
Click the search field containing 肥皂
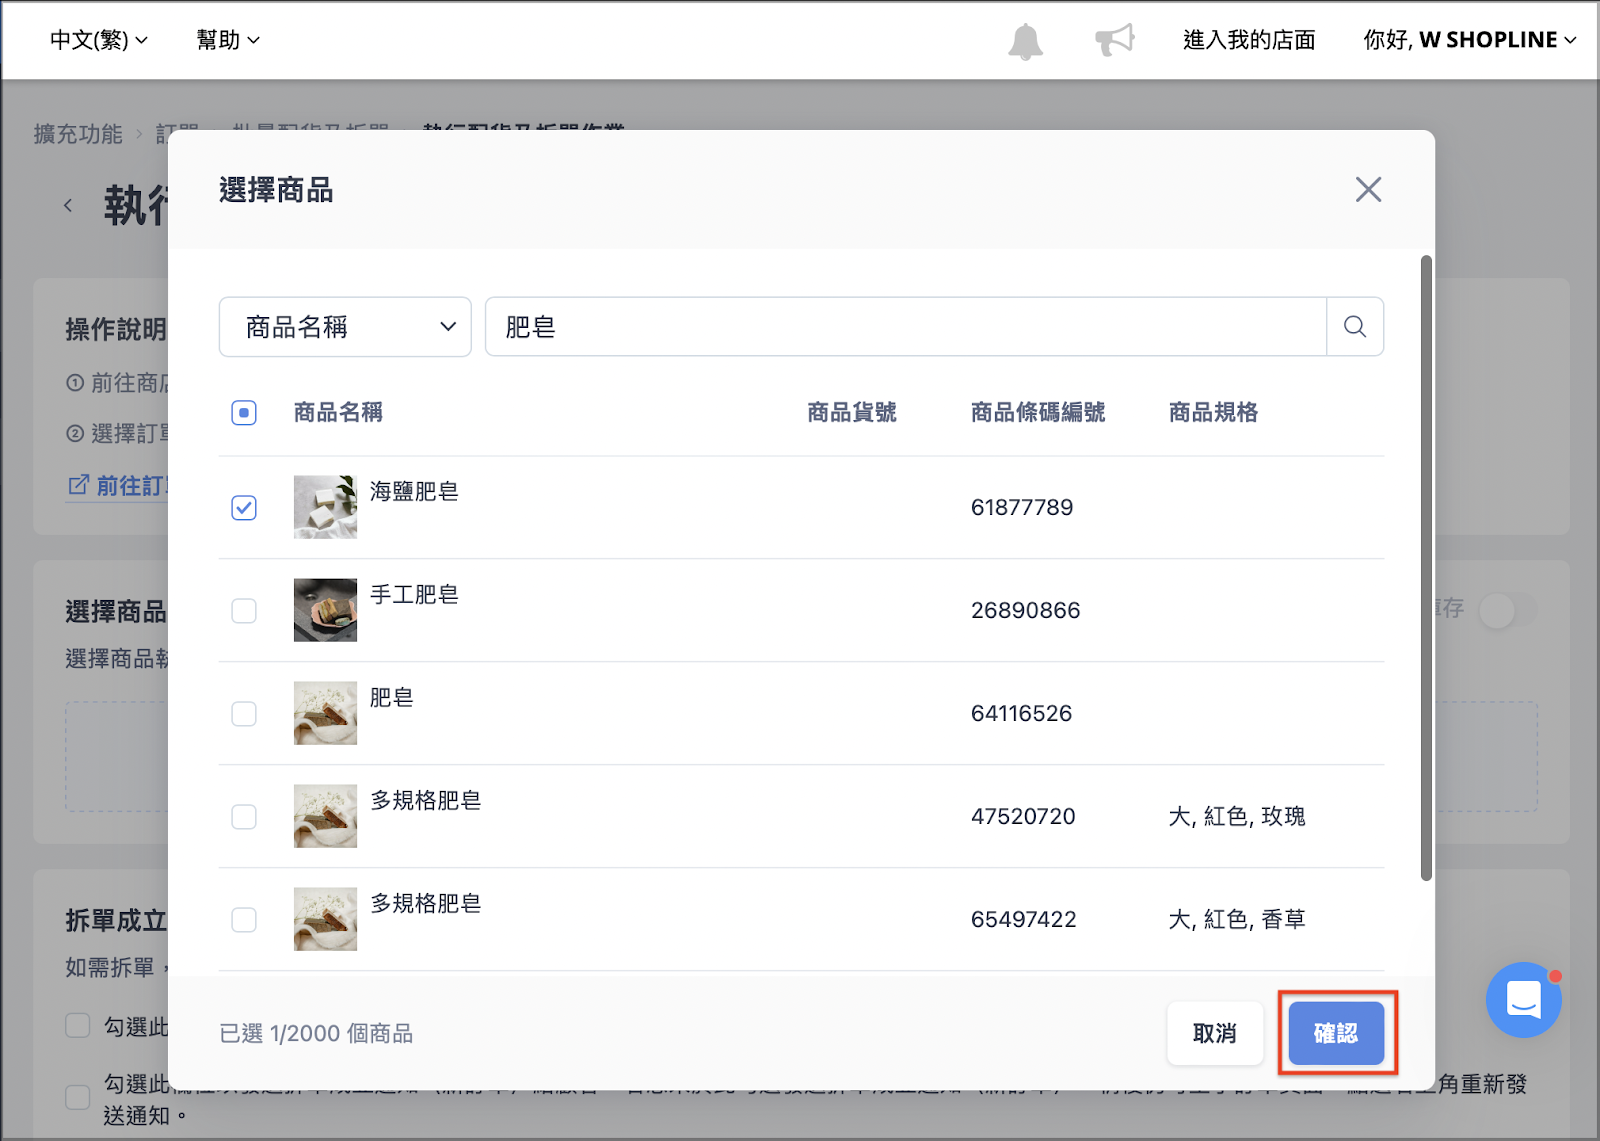click(x=906, y=327)
